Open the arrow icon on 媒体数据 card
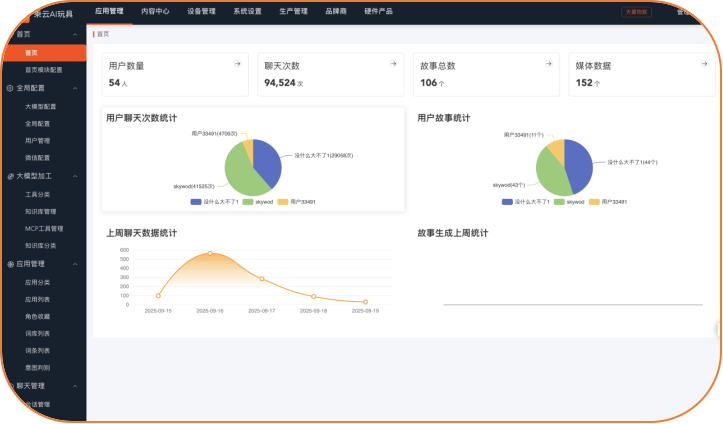 [x=699, y=64]
